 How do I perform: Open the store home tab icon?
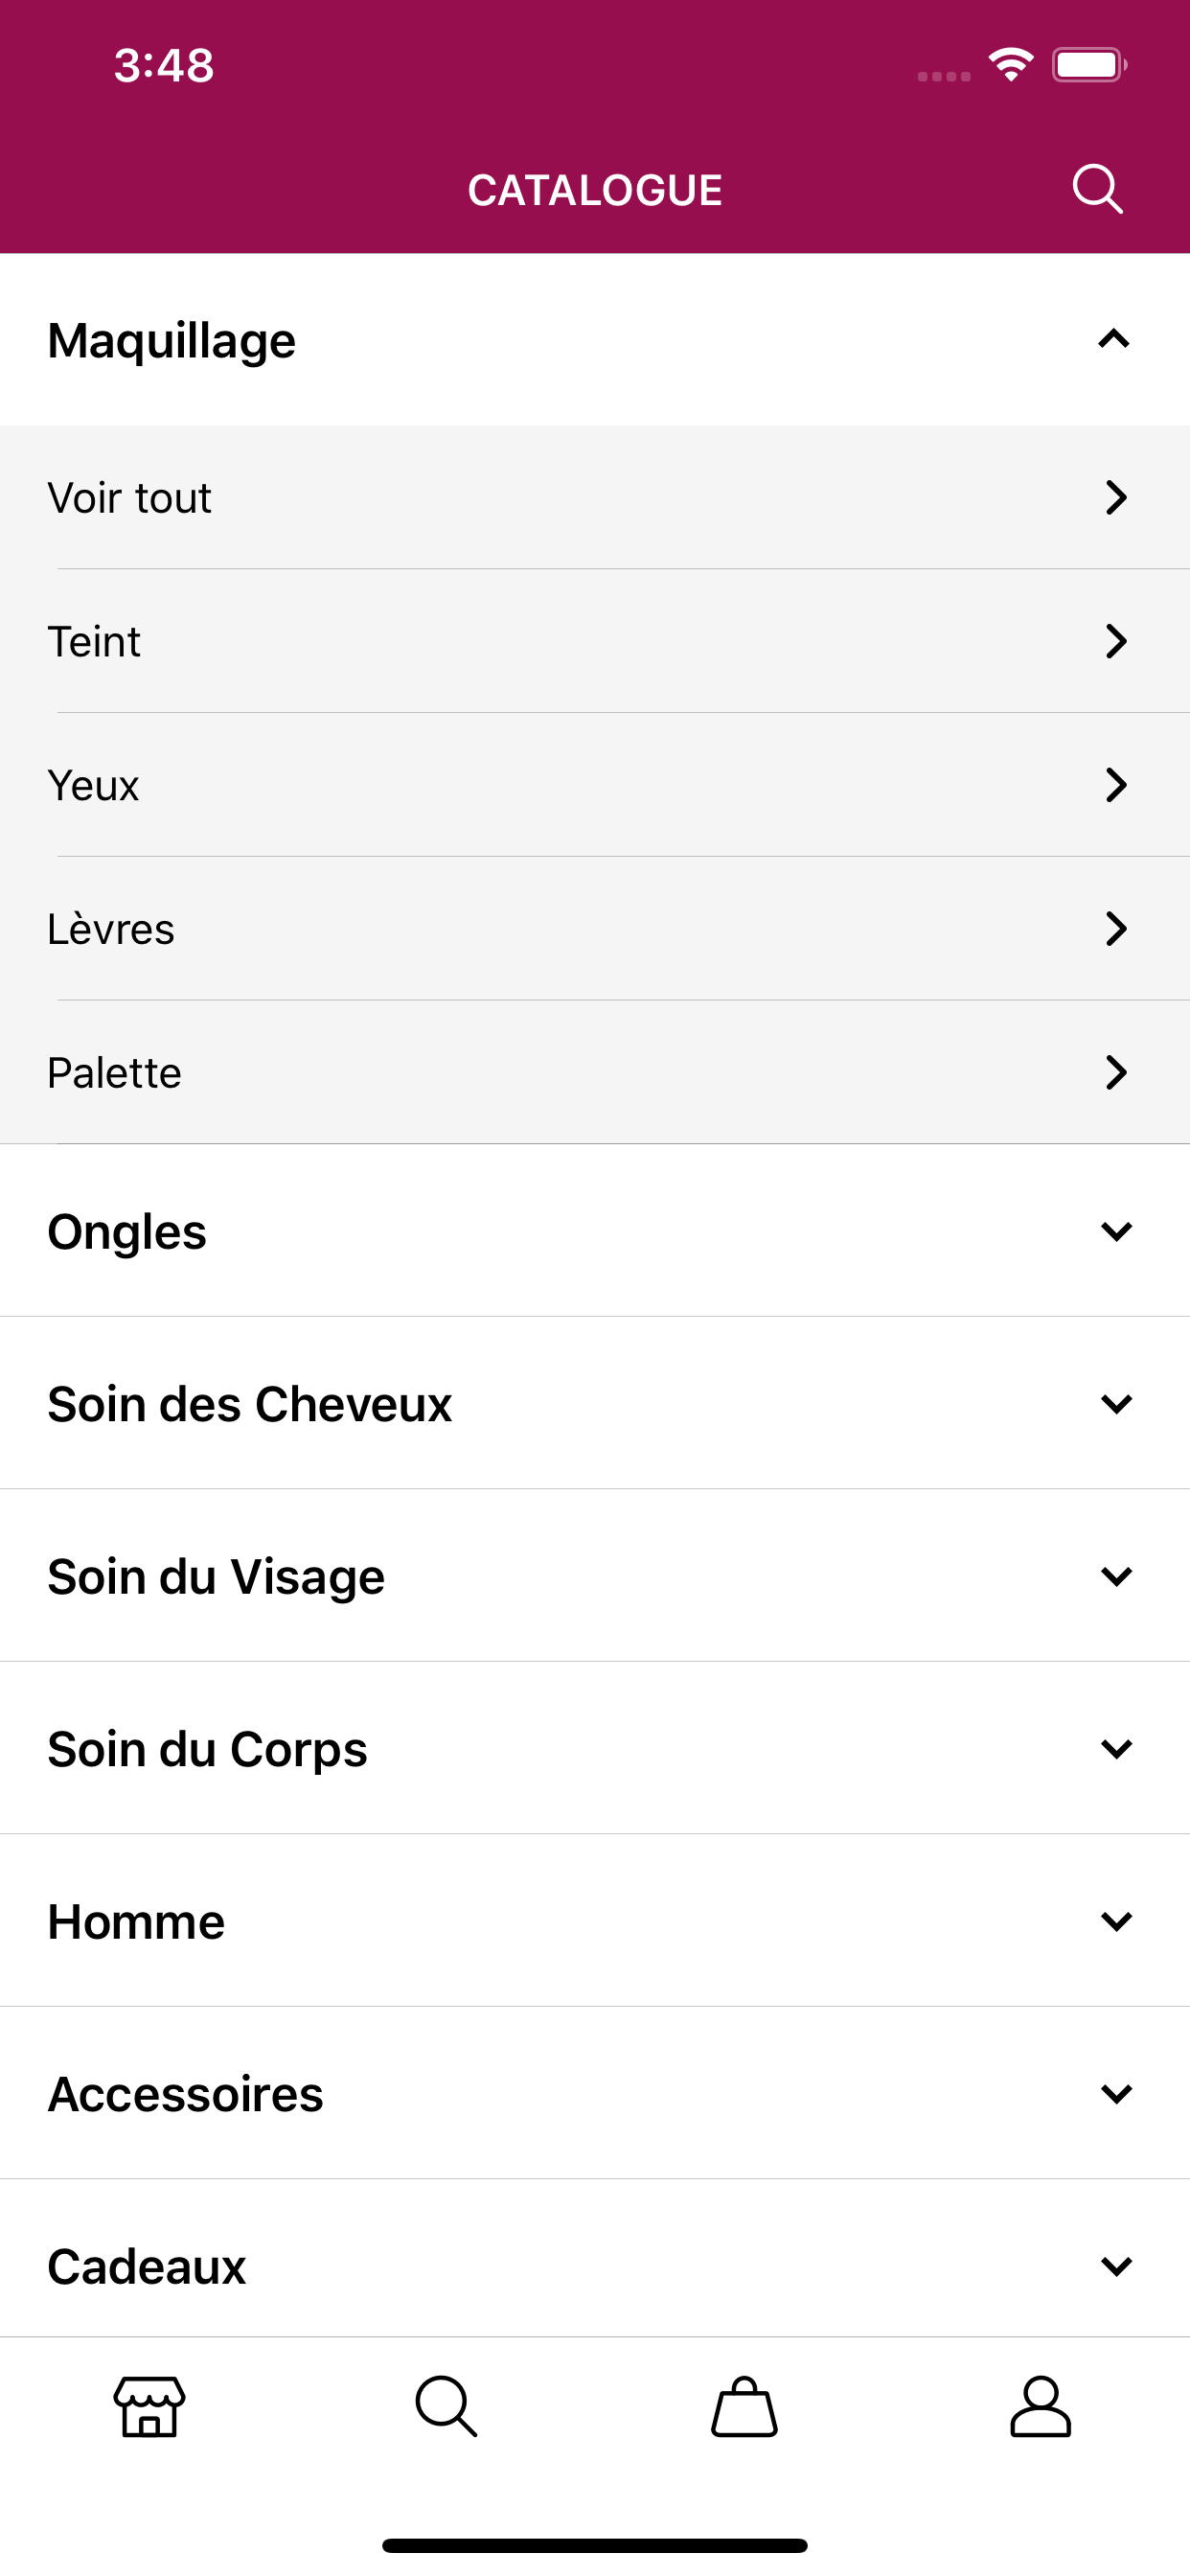coord(150,2406)
